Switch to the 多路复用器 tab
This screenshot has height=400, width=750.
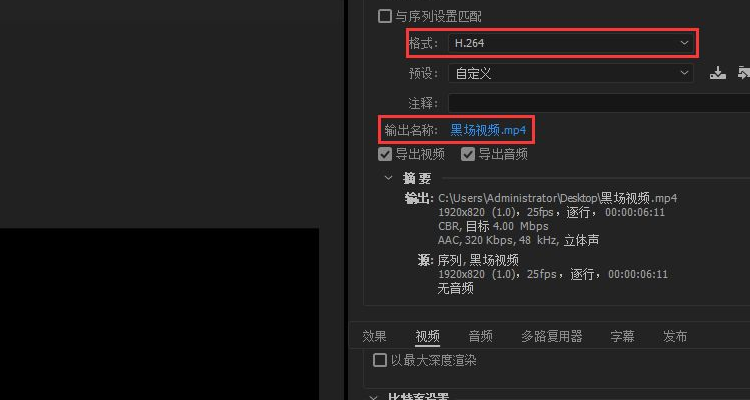551,336
